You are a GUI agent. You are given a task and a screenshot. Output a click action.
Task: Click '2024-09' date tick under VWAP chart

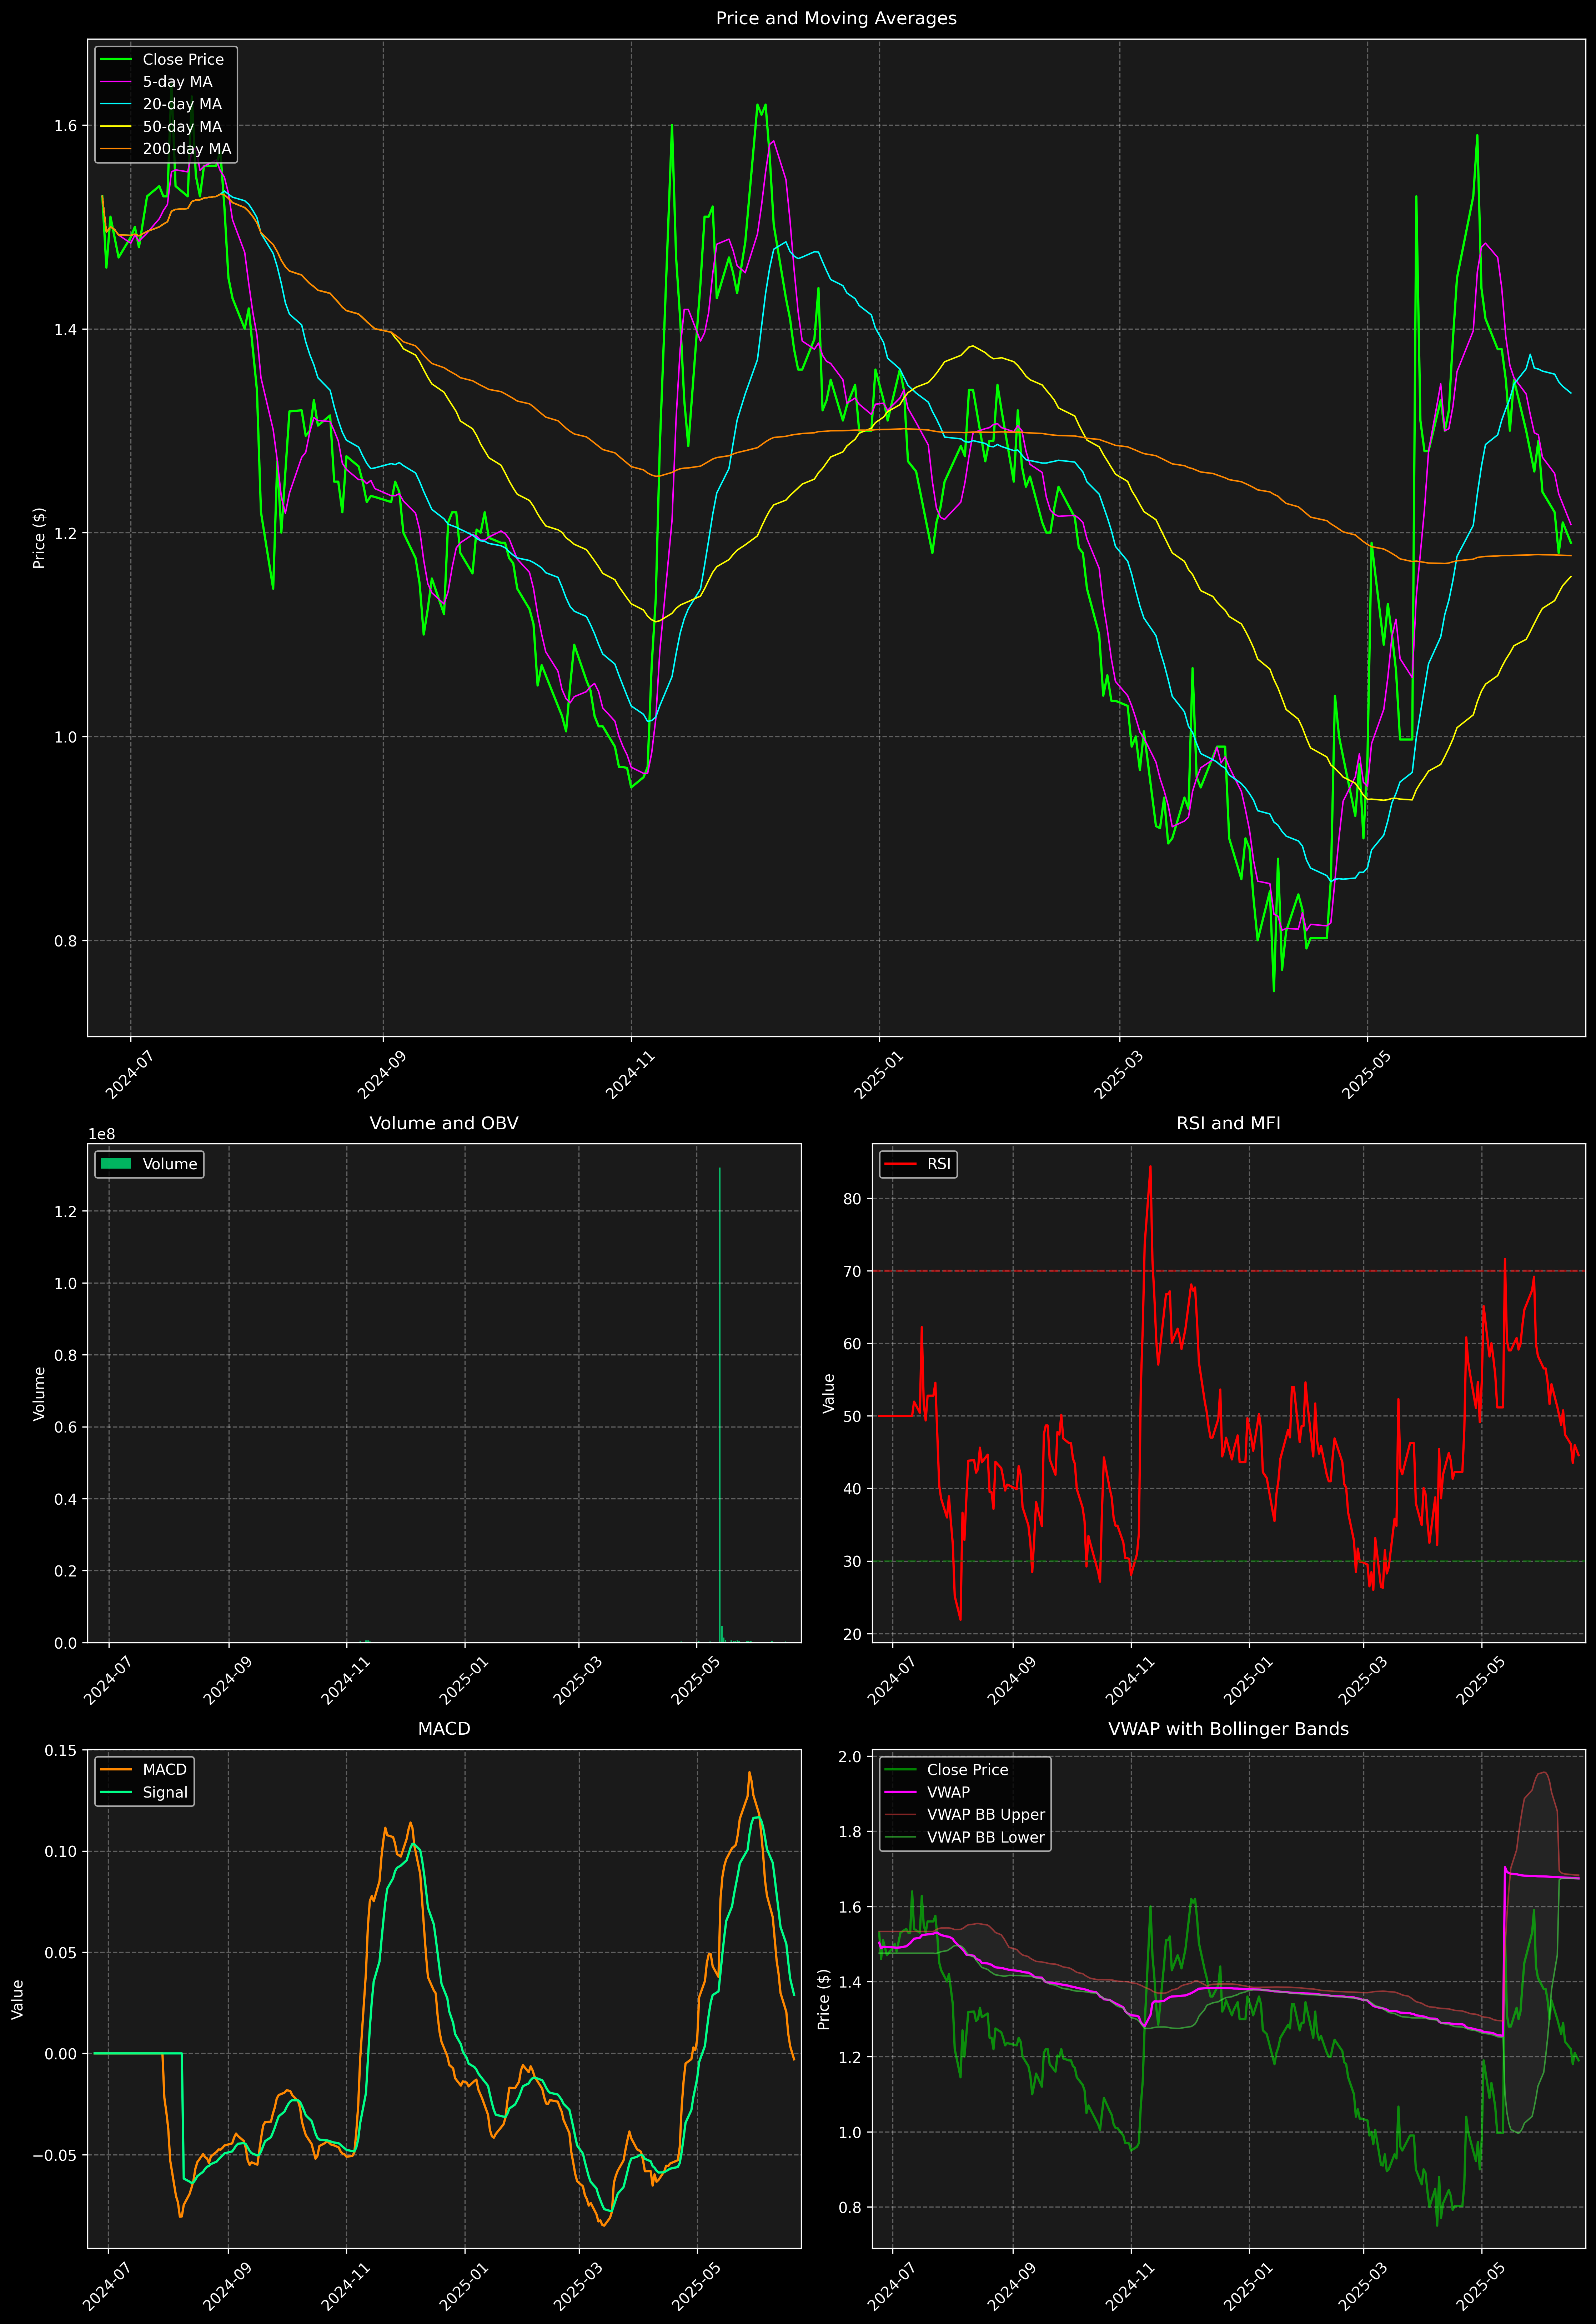(1011, 2287)
